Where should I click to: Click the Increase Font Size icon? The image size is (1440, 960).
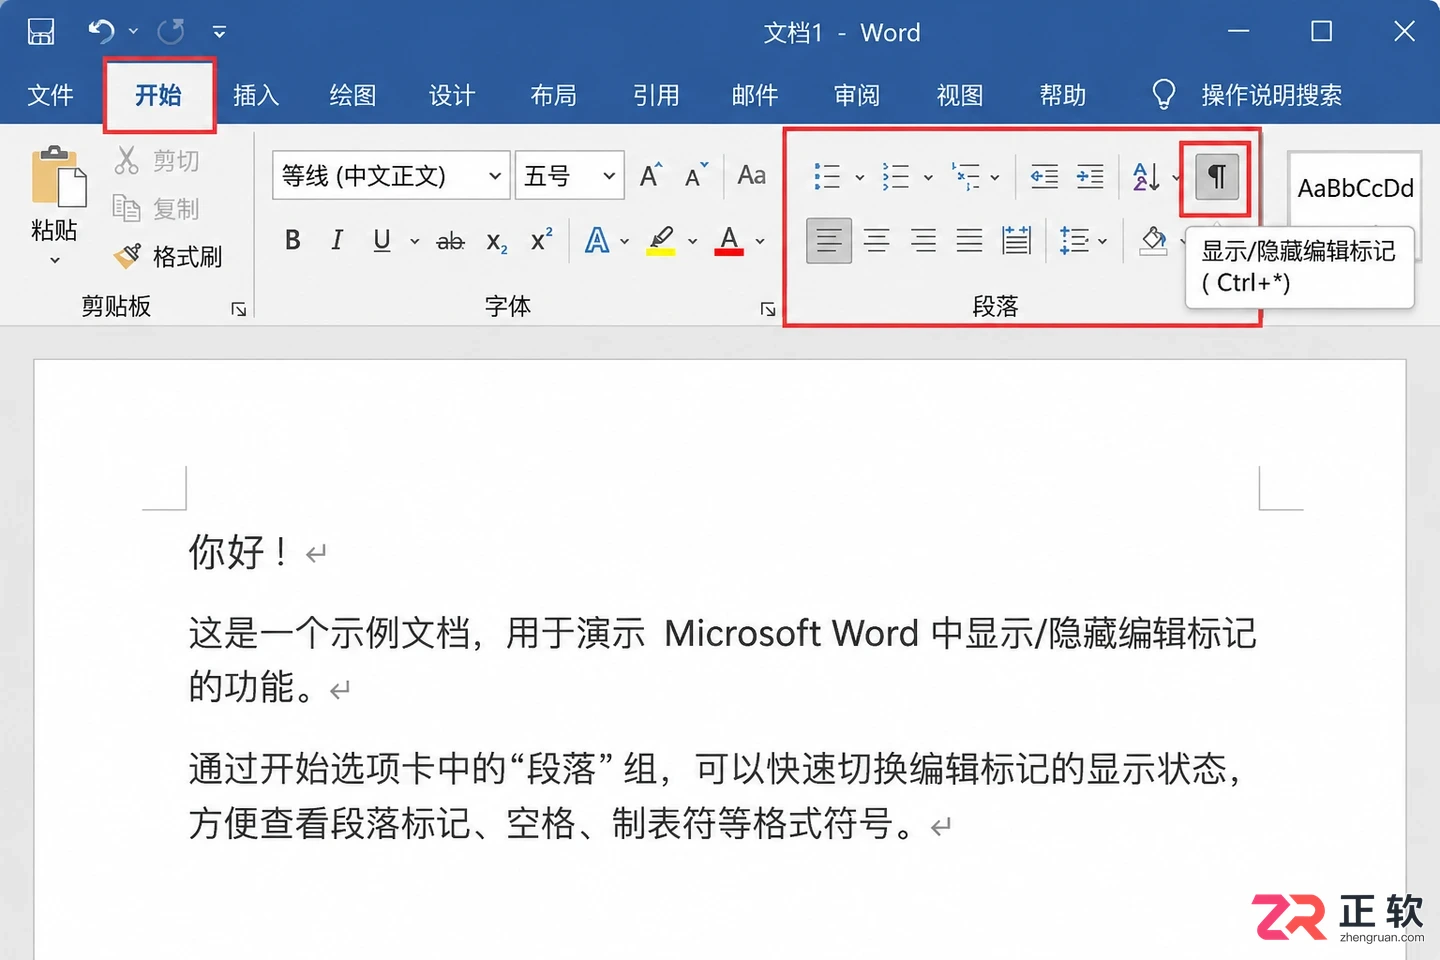651,176
